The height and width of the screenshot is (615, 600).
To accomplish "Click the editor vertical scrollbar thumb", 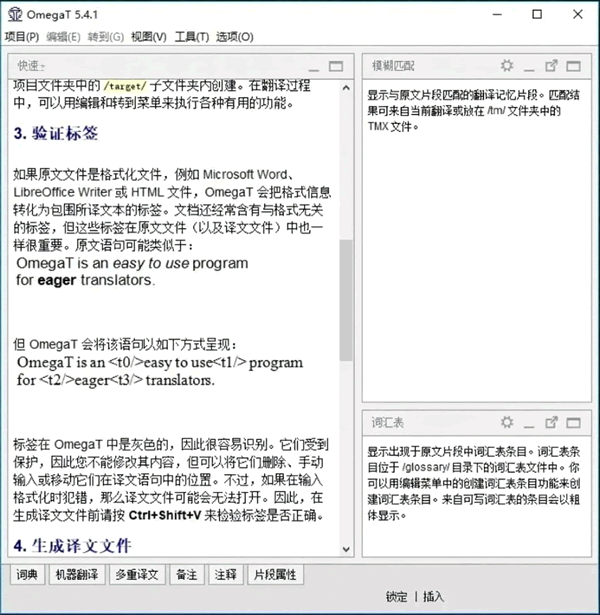I will (x=346, y=300).
